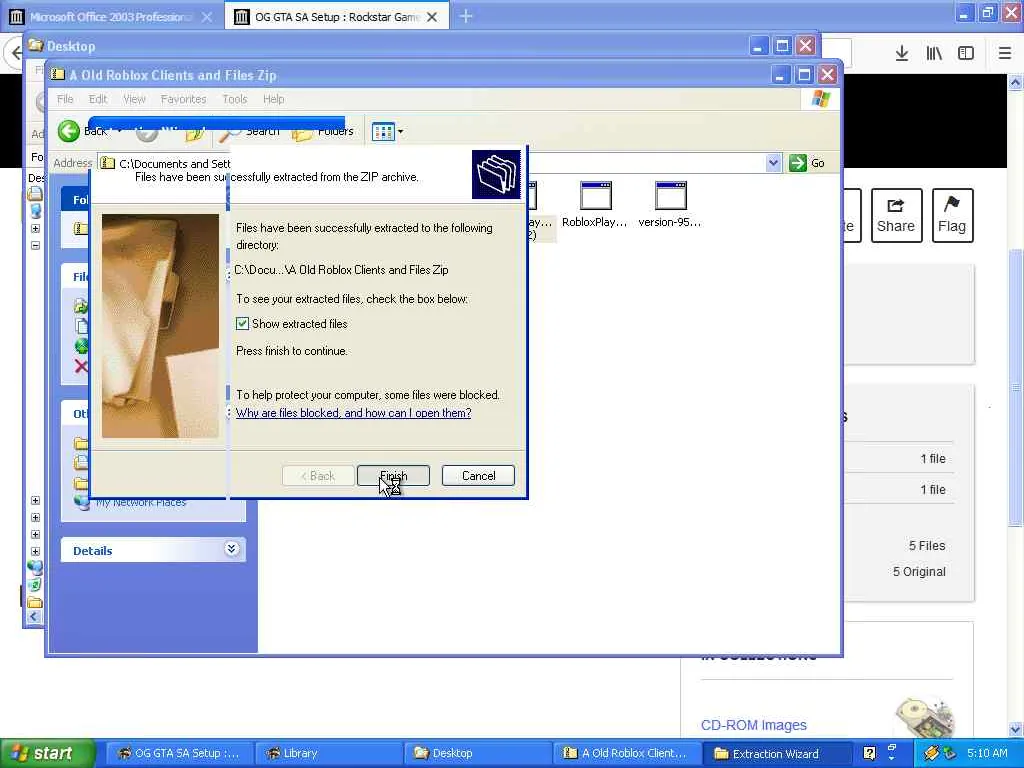Viewport: 1024px width, 768px height.
Task: Click the Windows Start button
Action: pos(46,753)
